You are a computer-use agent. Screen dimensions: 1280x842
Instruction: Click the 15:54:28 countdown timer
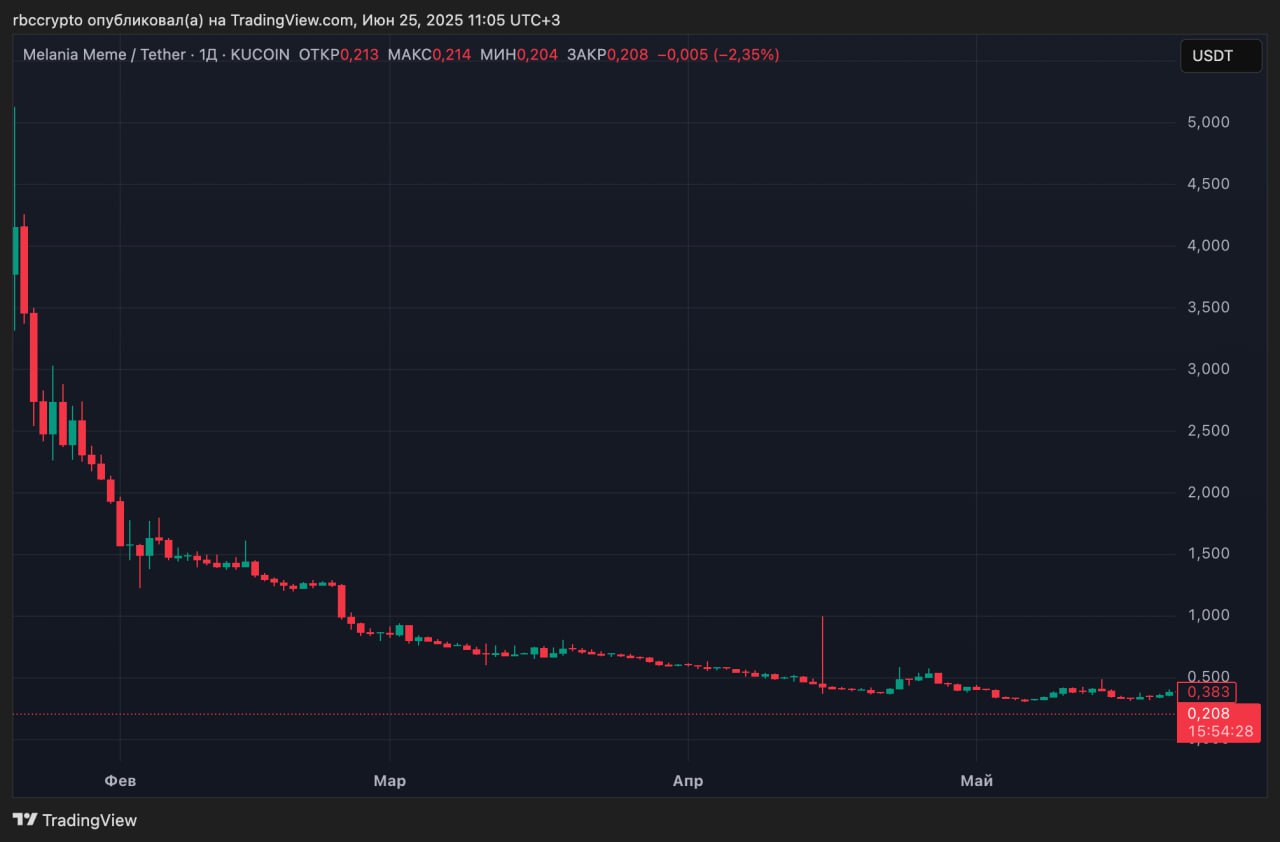(1220, 732)
